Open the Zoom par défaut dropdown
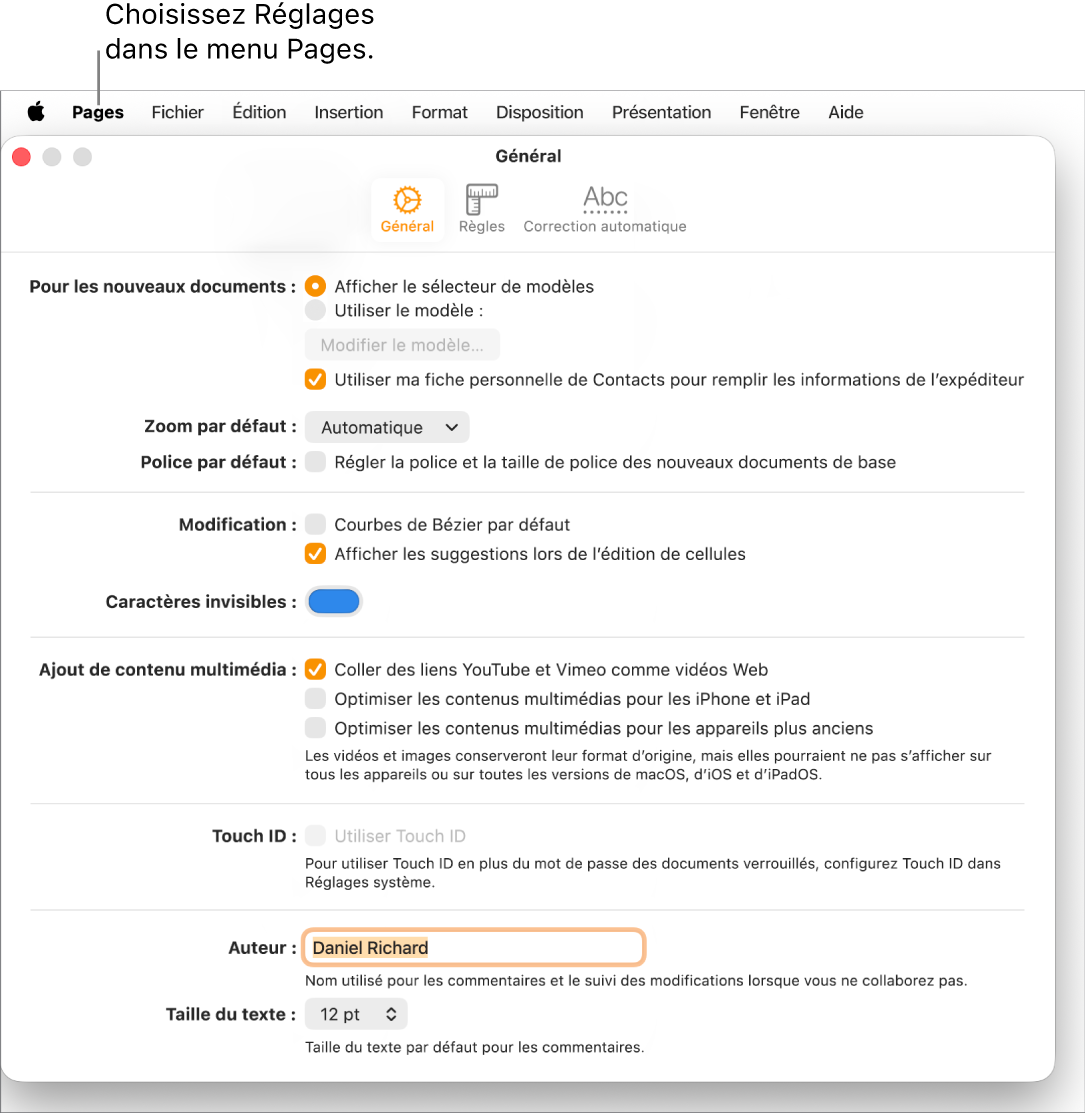This screenshot has height=1115, width=1085. 388,427
